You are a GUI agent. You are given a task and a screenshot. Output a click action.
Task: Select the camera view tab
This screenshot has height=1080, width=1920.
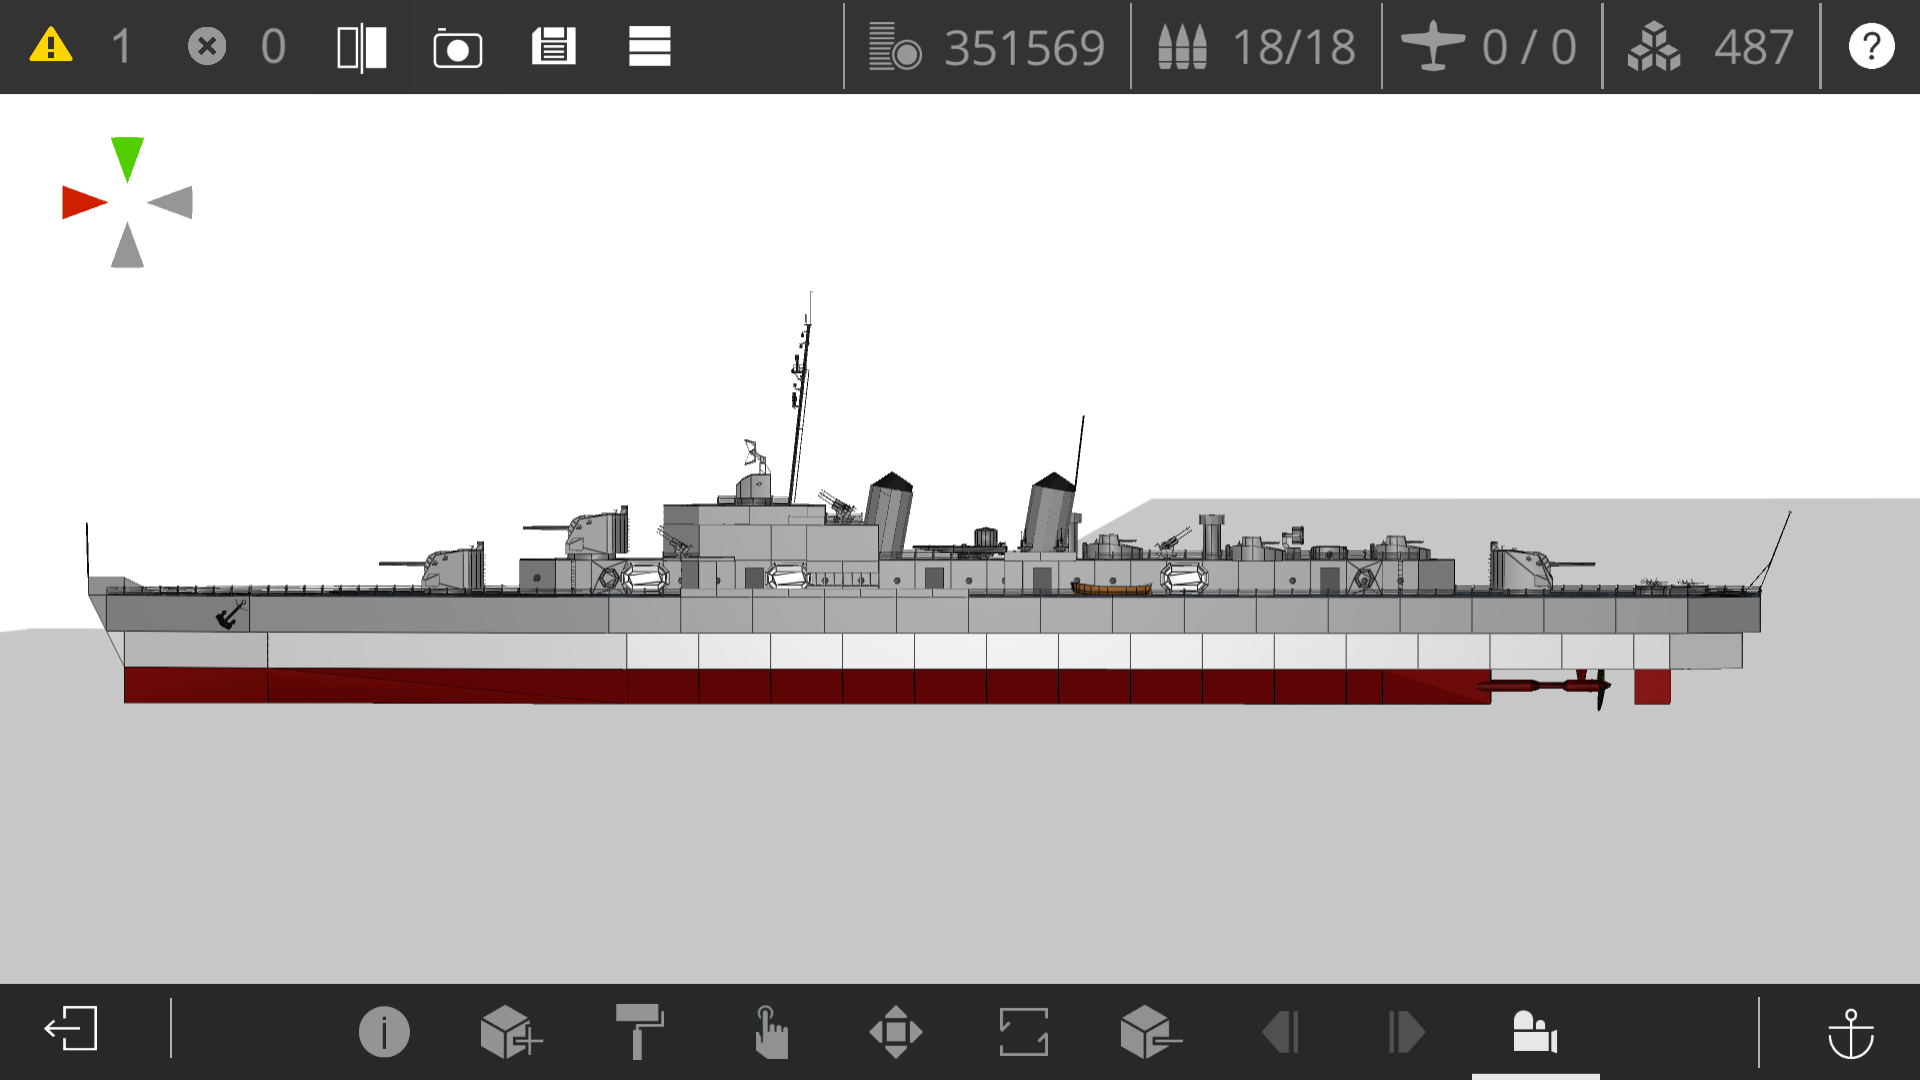pyautogui.click(x=1535, y=1031)
